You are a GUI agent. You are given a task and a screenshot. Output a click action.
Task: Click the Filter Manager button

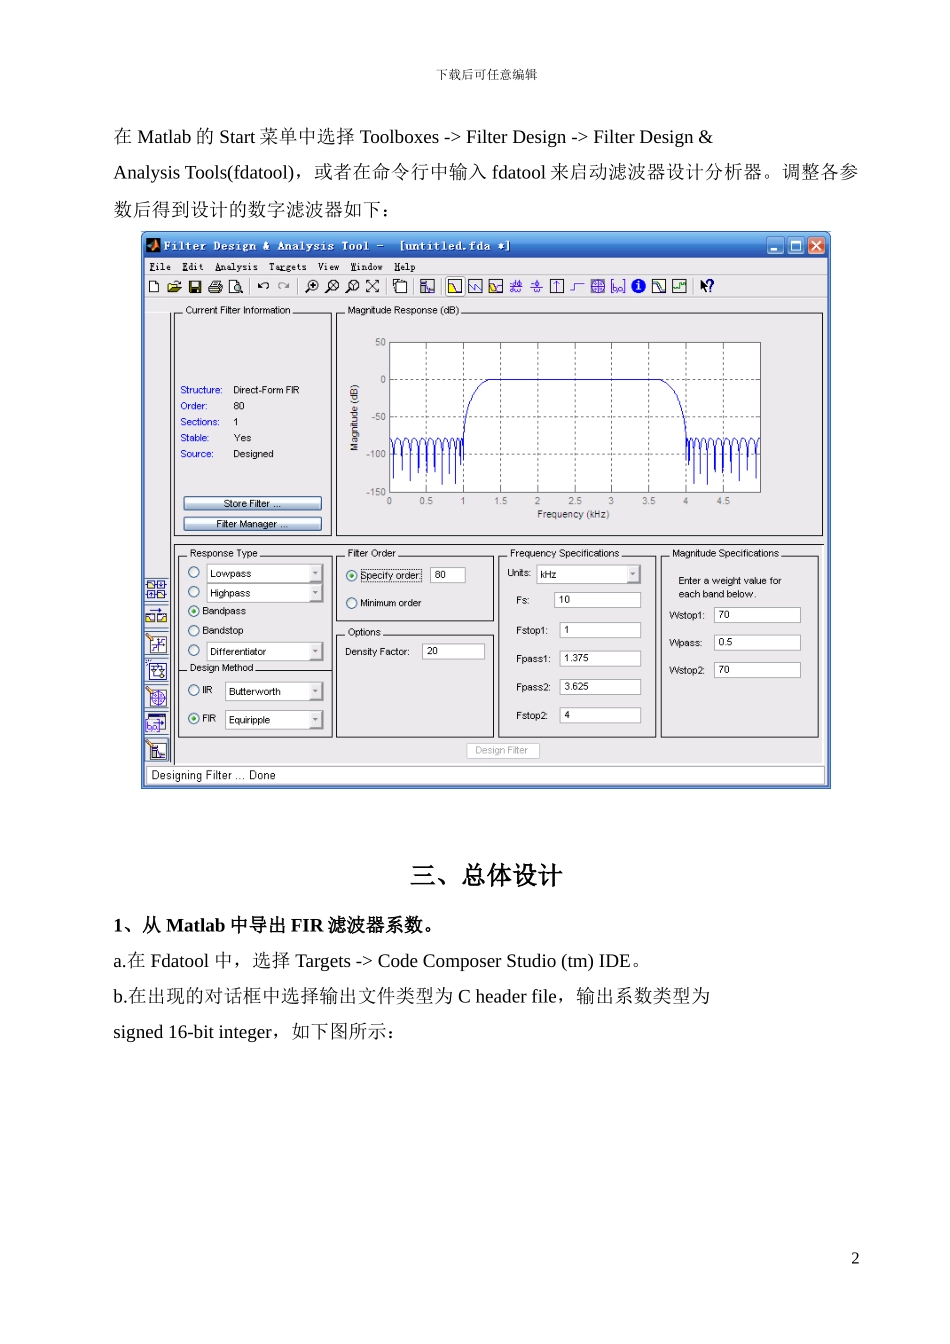click(253, 524)
